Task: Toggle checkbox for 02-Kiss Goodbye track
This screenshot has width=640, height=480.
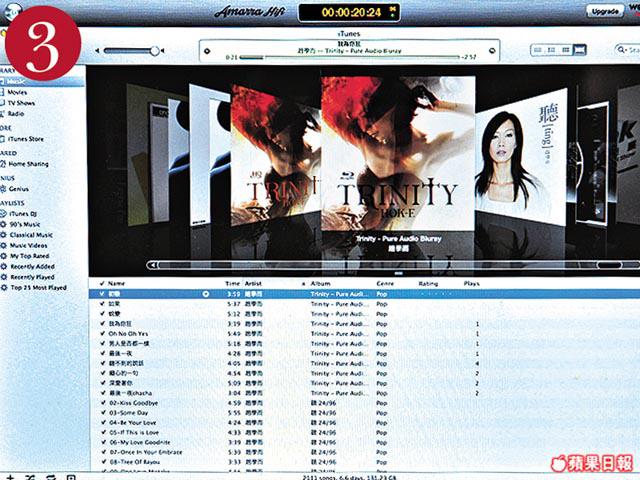Action: (103, 401)
